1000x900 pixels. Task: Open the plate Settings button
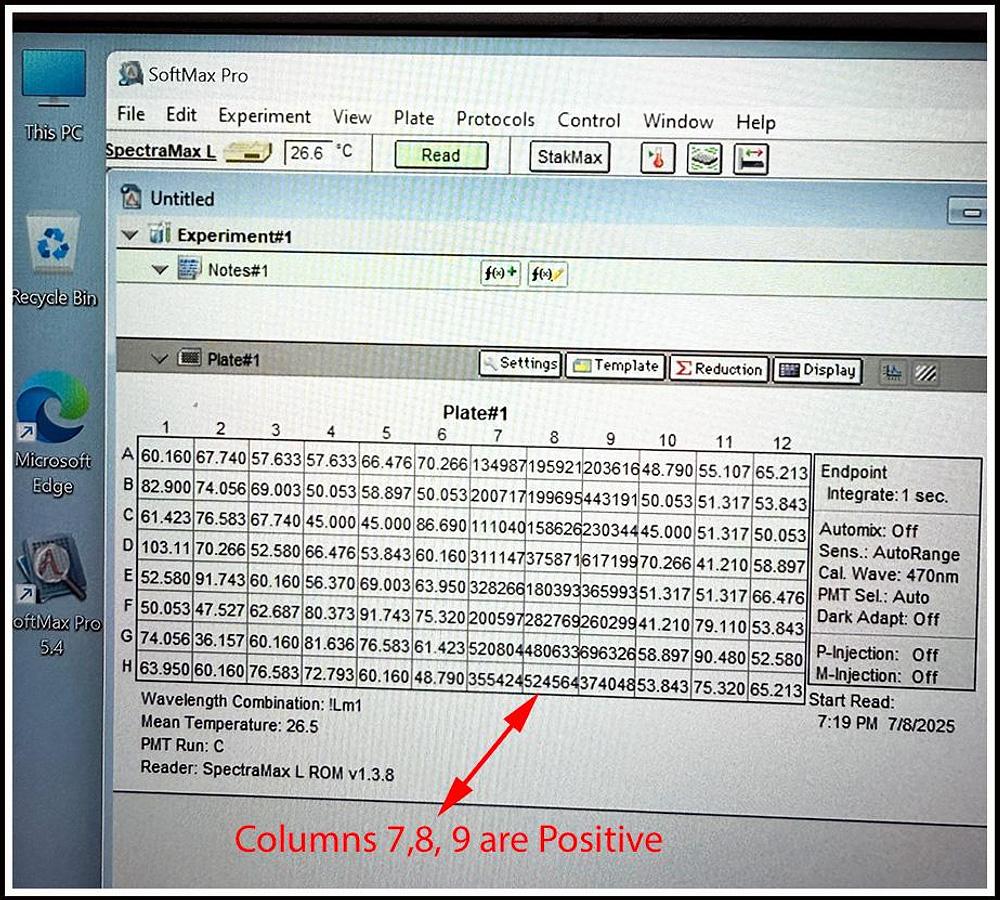pyautogui.click(x=520, y=365)
